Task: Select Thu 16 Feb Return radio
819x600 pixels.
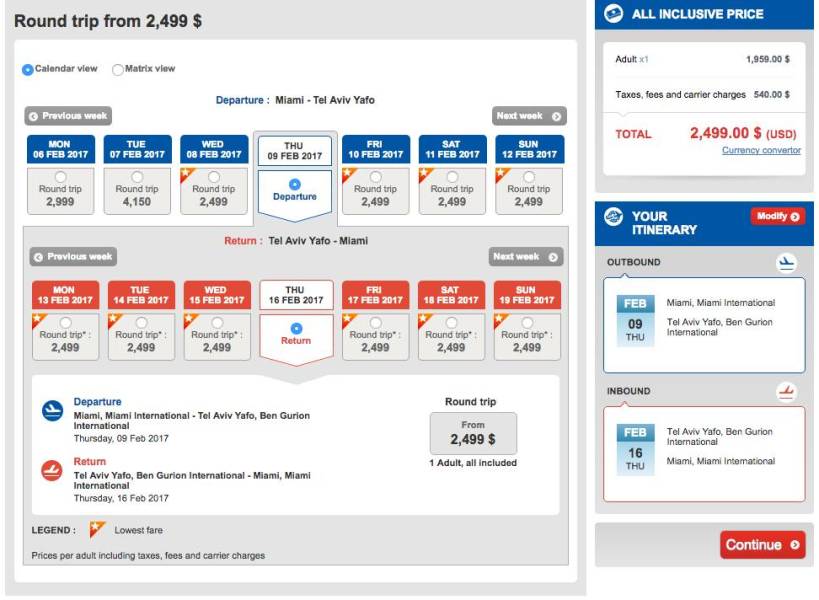Action: tap(296, 328)
